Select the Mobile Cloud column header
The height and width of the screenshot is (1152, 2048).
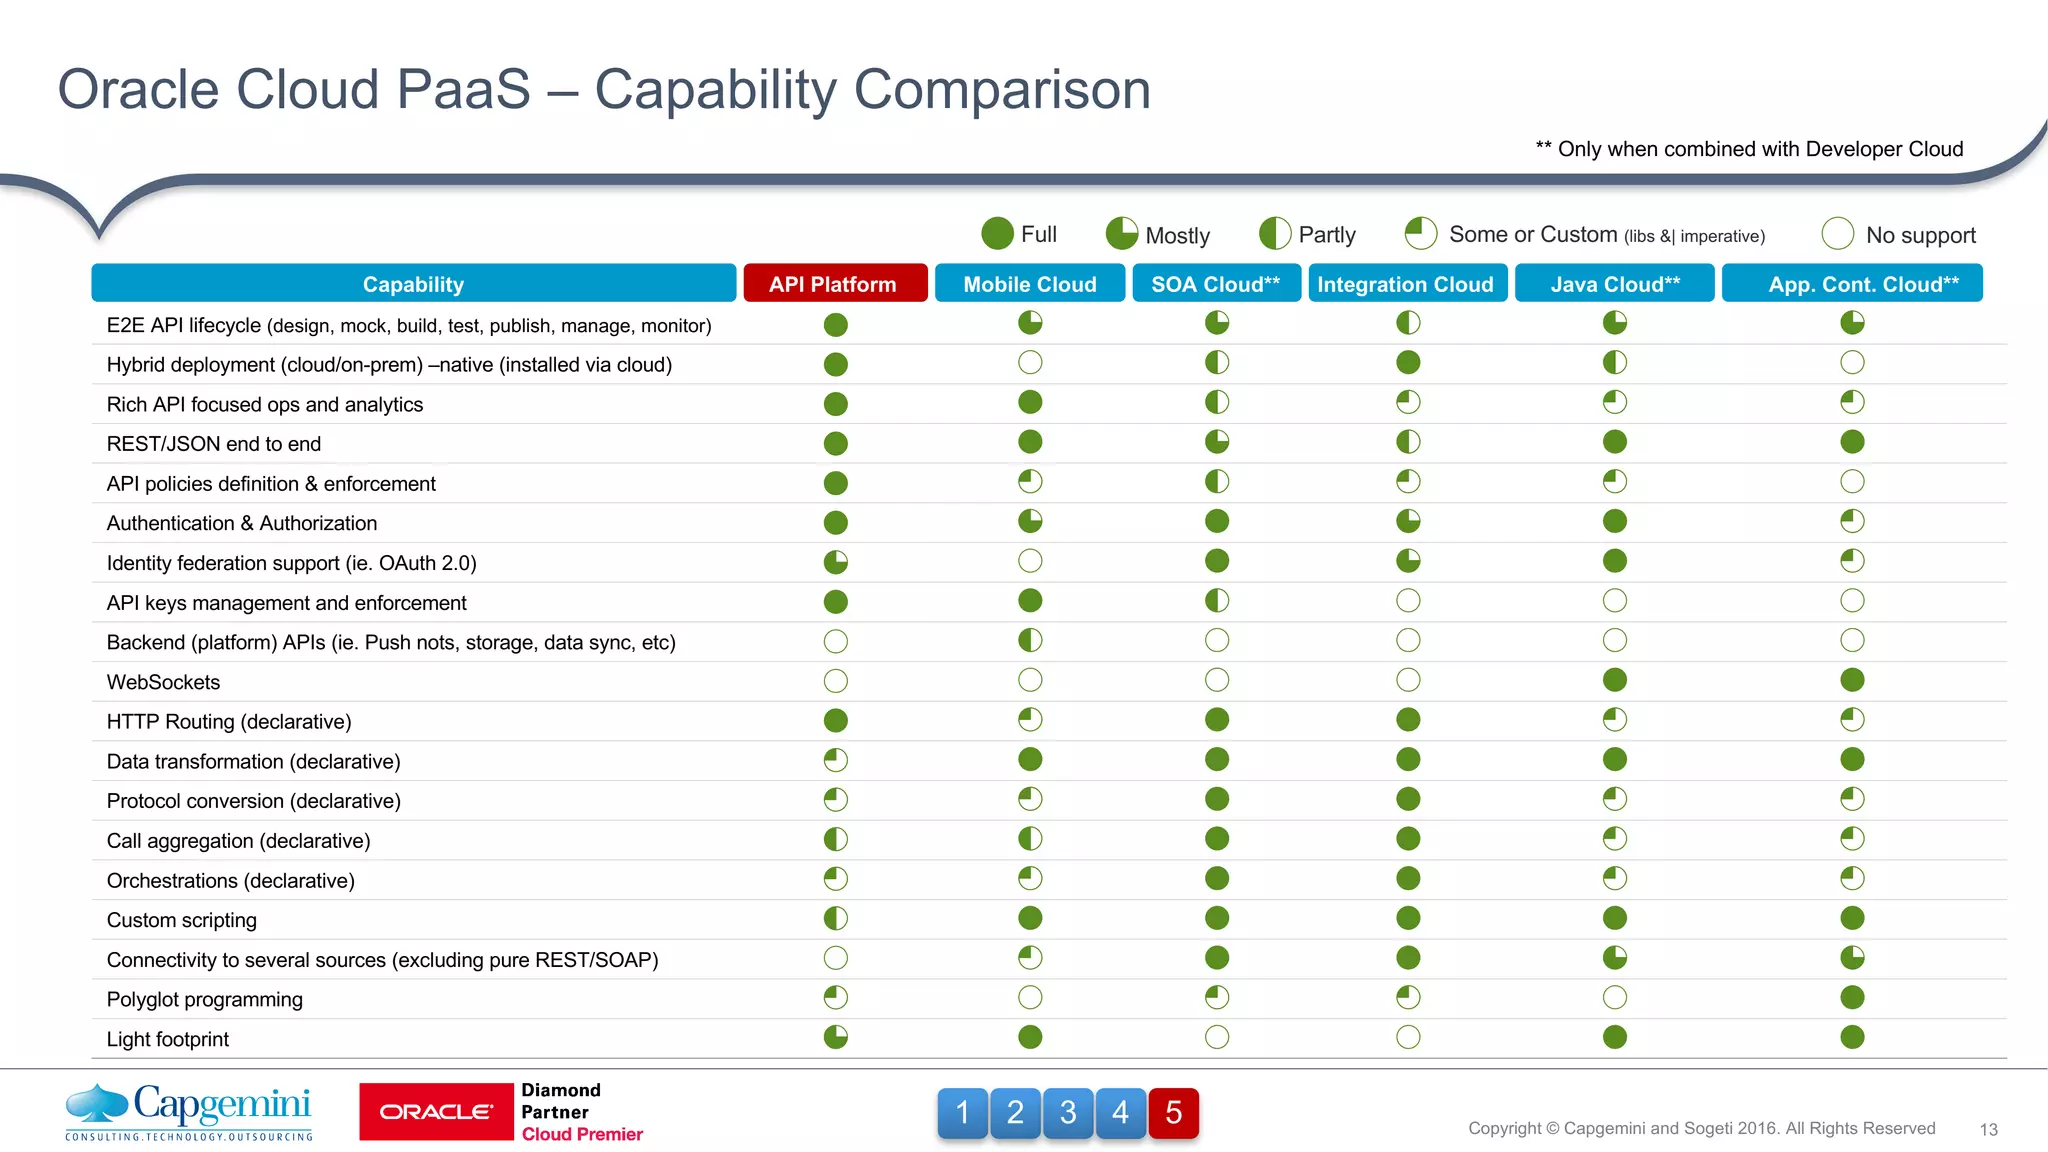point(1029,284)
